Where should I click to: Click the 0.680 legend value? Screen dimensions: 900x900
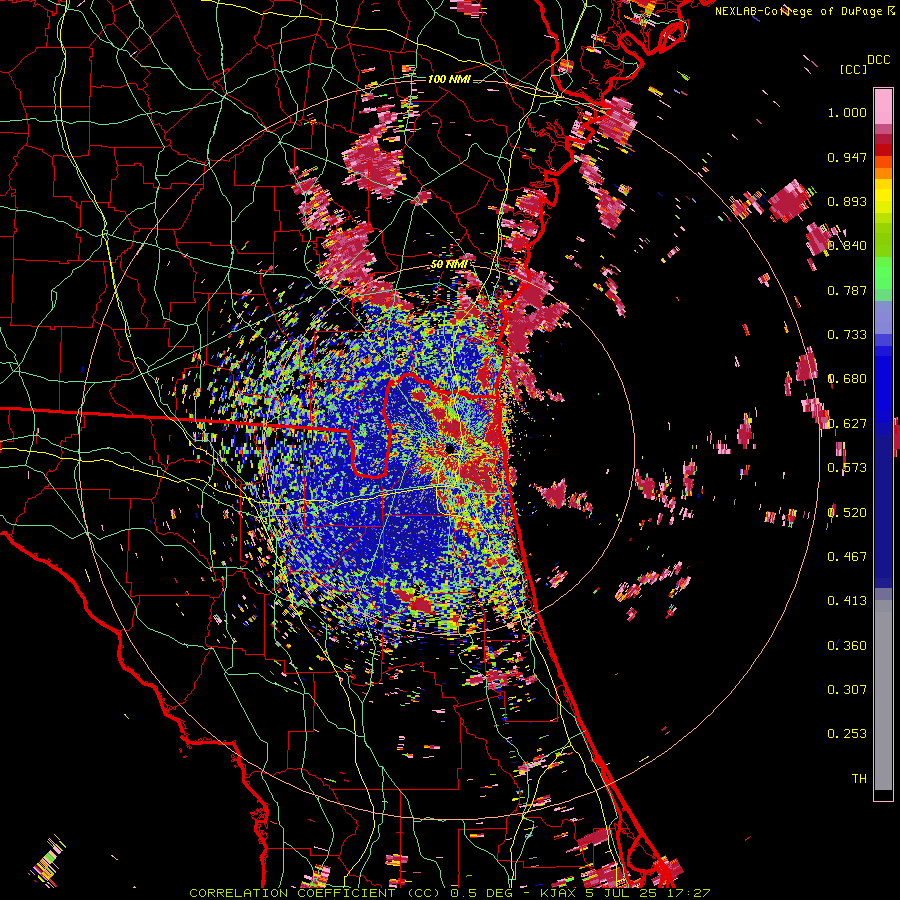(847, 379)
